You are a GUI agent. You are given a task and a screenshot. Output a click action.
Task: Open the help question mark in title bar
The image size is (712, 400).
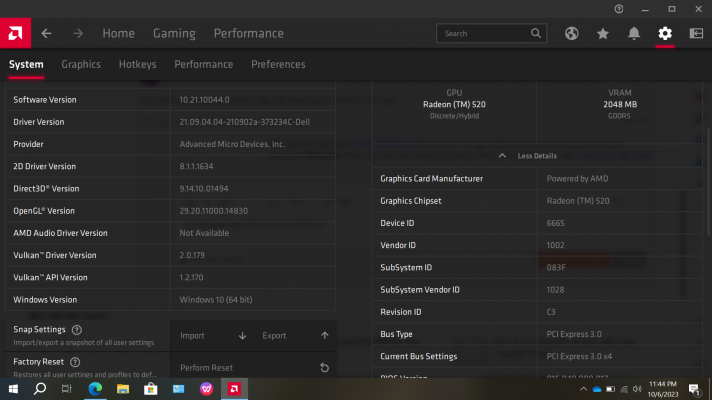click(619, 9)
